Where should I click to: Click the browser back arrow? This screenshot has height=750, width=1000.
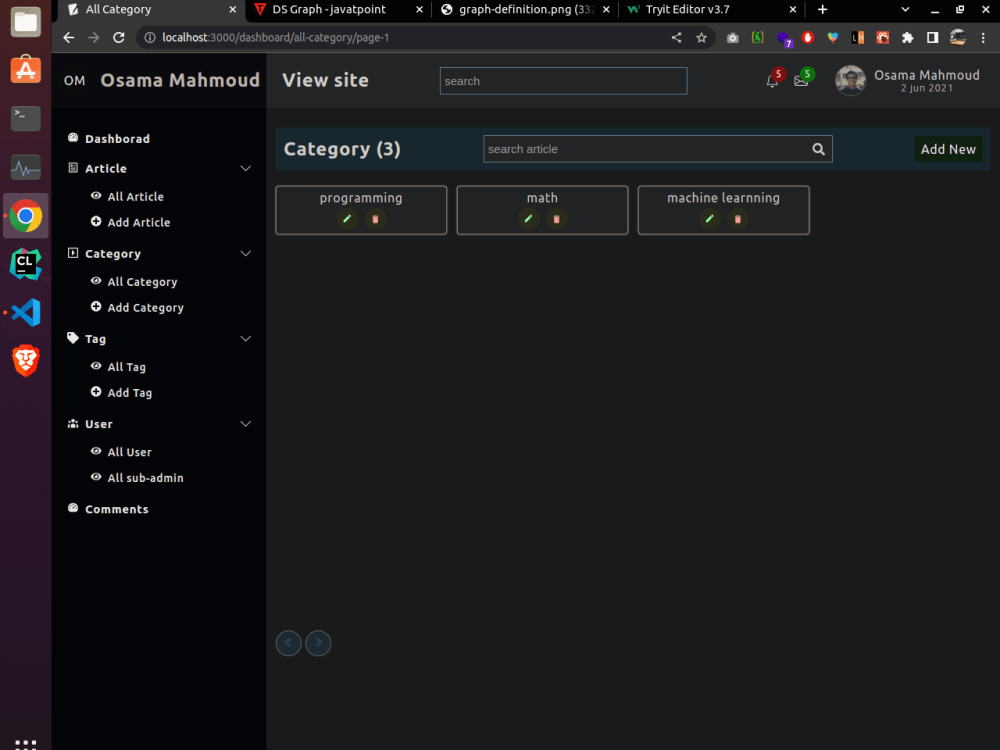[68, 38]
